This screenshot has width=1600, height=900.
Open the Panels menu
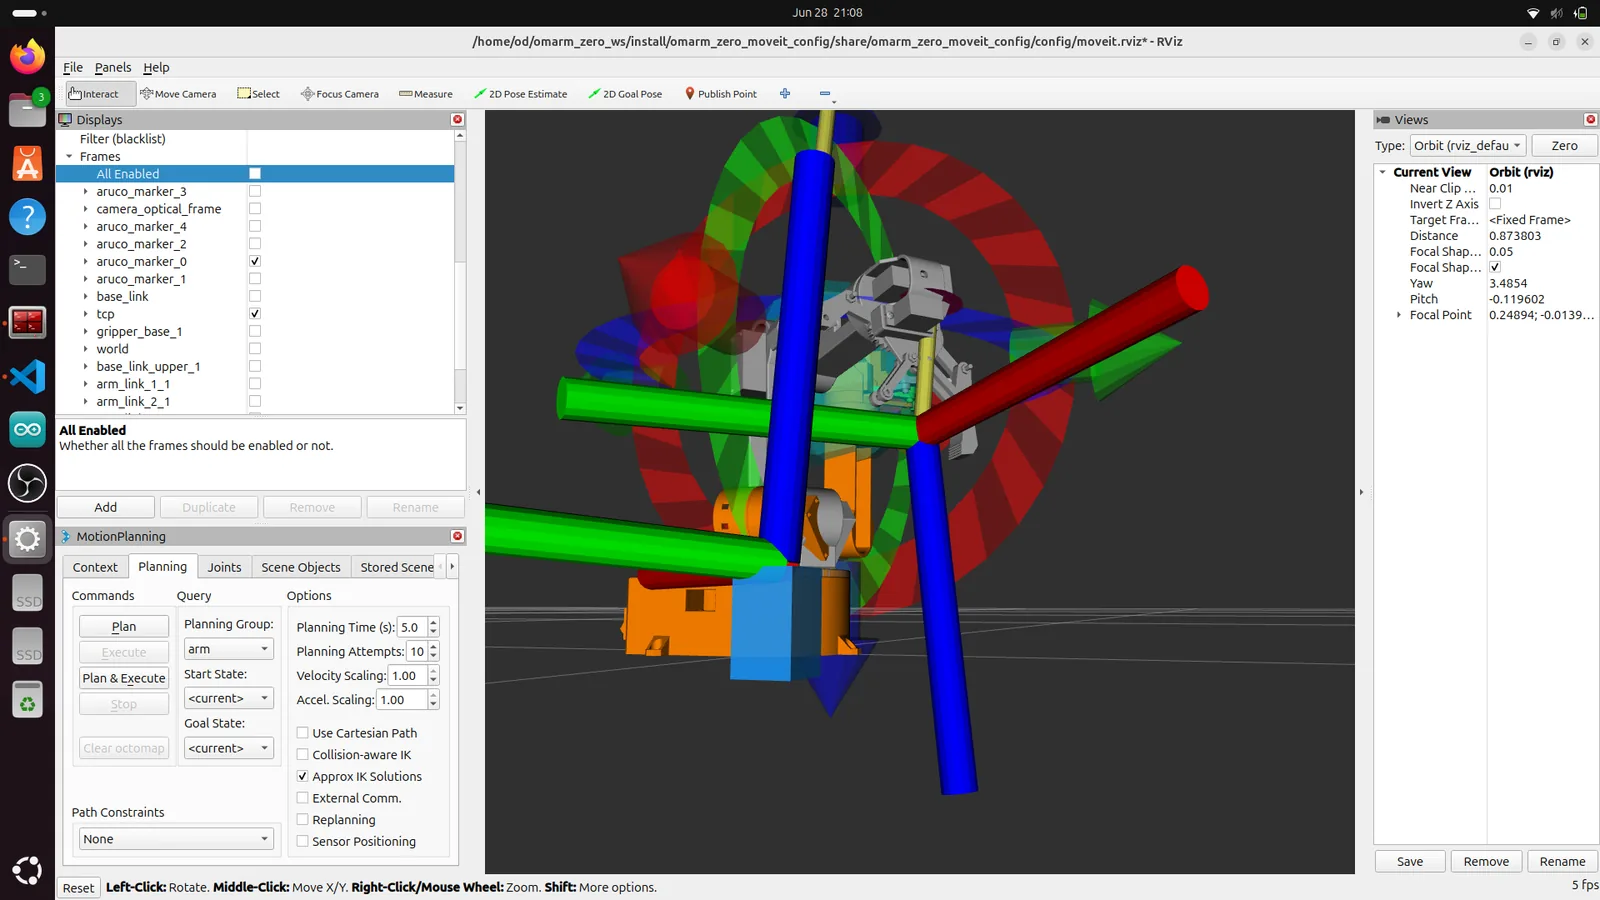[x=113, y=67]
